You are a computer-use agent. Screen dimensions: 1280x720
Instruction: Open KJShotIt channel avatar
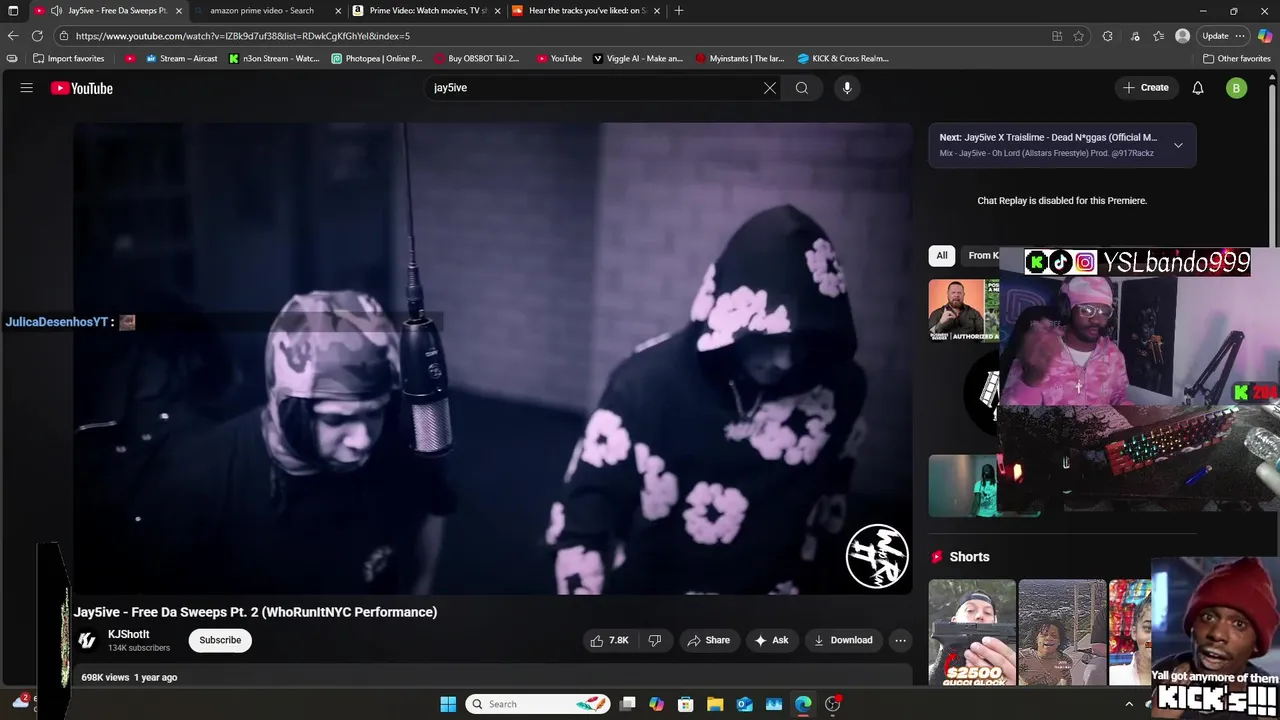pos(87,640)
